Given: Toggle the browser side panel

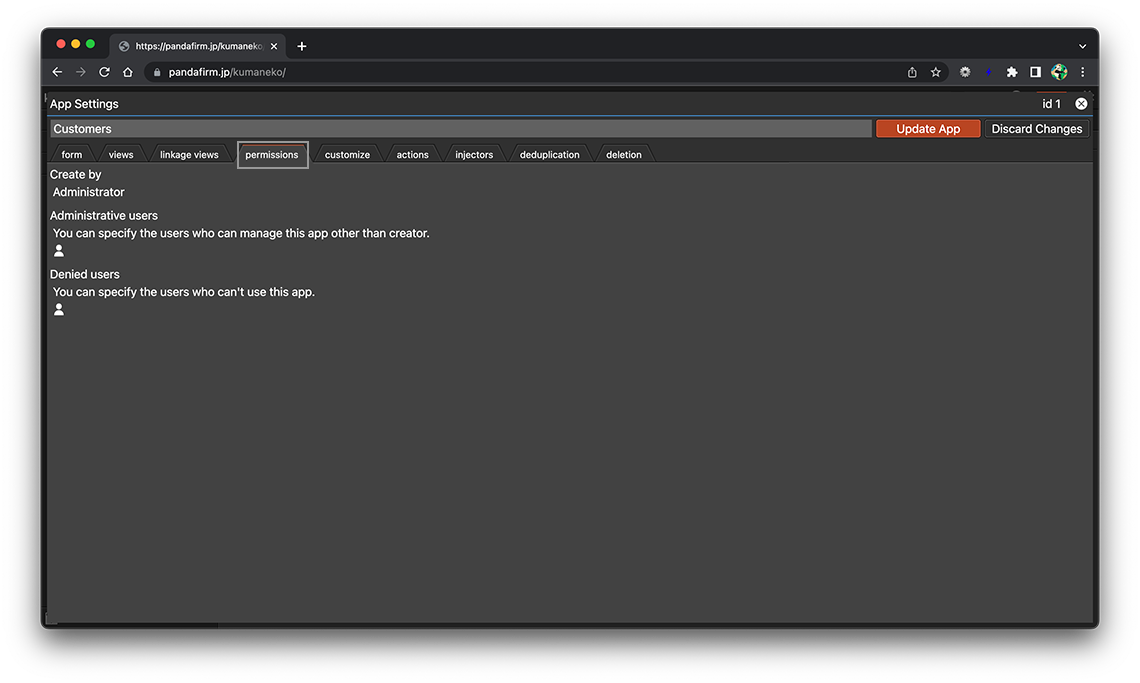Looking at the screenshot, I should 1036,72.
